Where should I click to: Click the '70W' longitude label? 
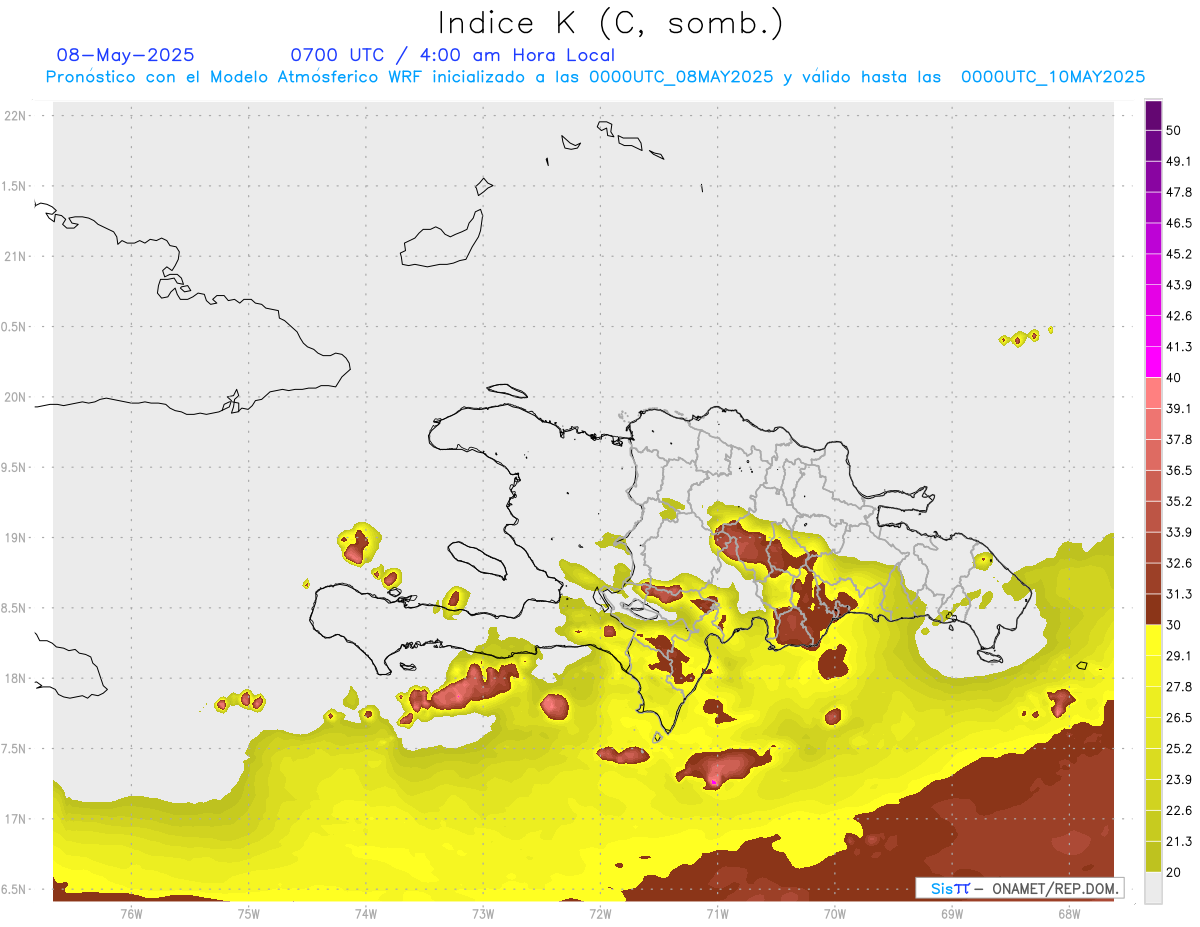coord(835,914)
